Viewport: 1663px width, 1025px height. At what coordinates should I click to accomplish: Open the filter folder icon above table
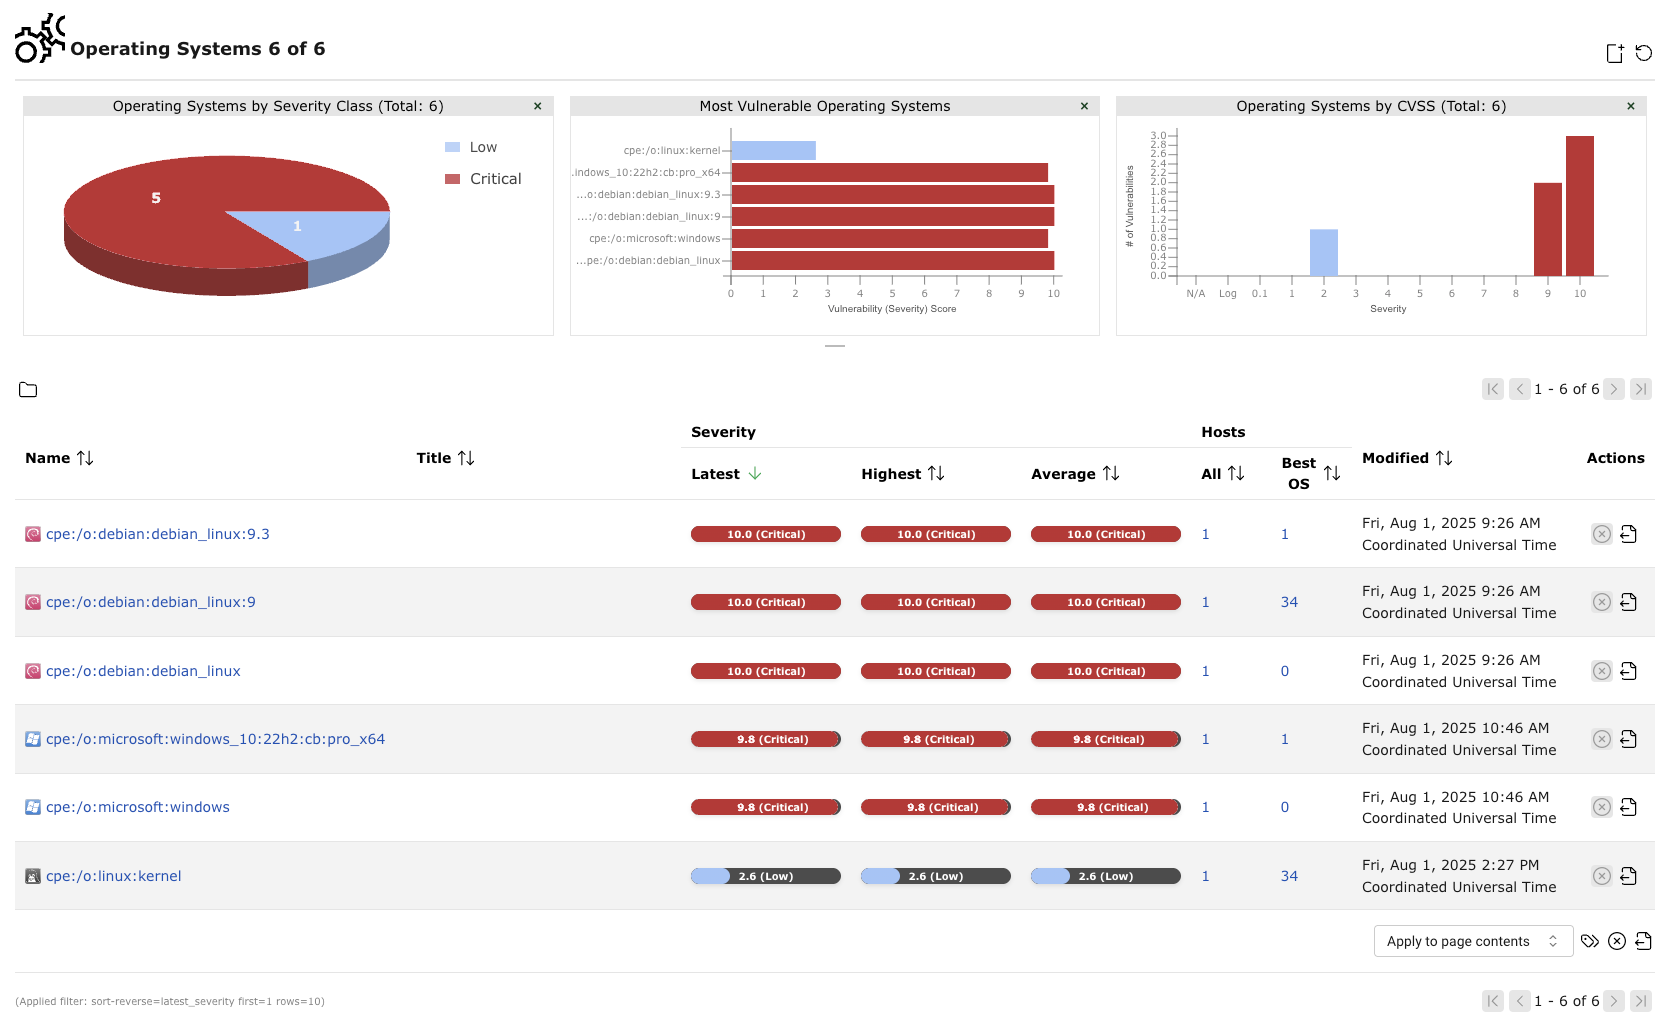[x=28, y=390]
